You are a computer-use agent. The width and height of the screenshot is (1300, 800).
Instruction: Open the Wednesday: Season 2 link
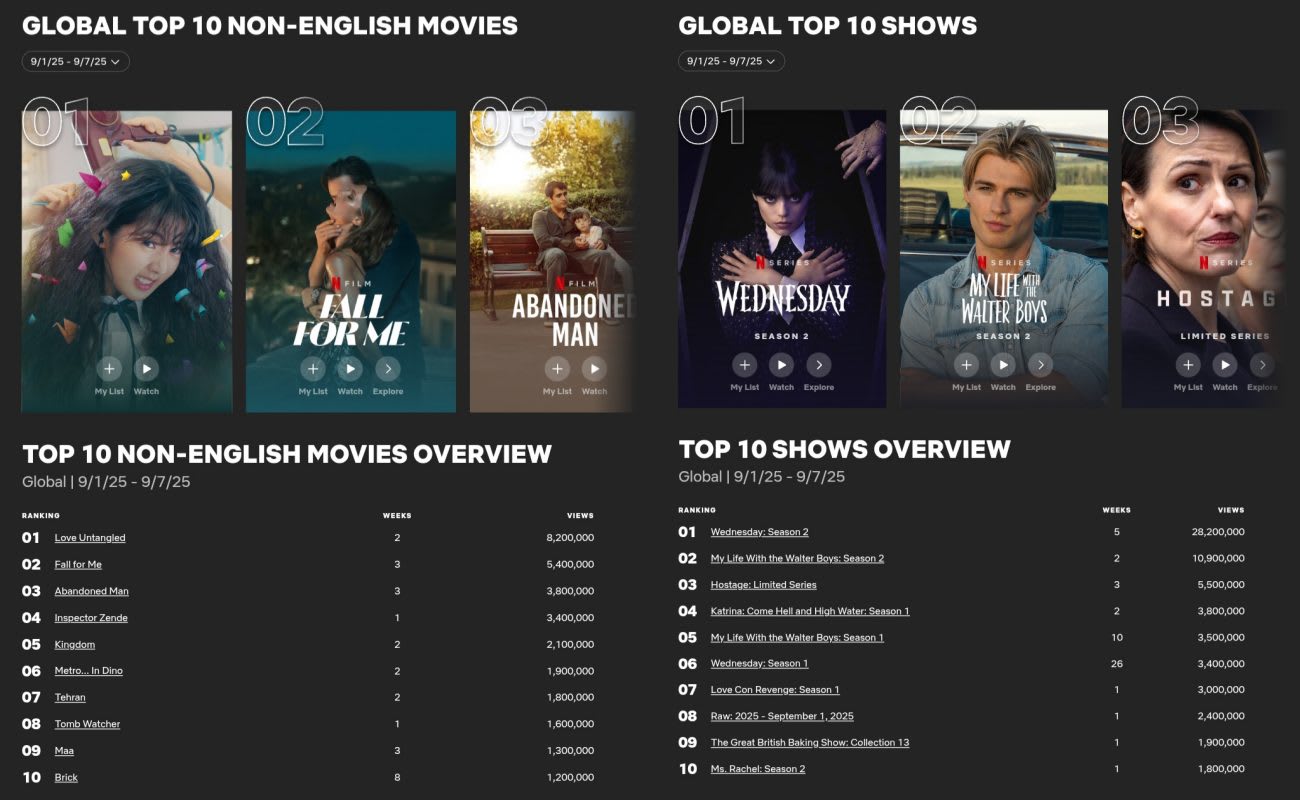point(759,531)
